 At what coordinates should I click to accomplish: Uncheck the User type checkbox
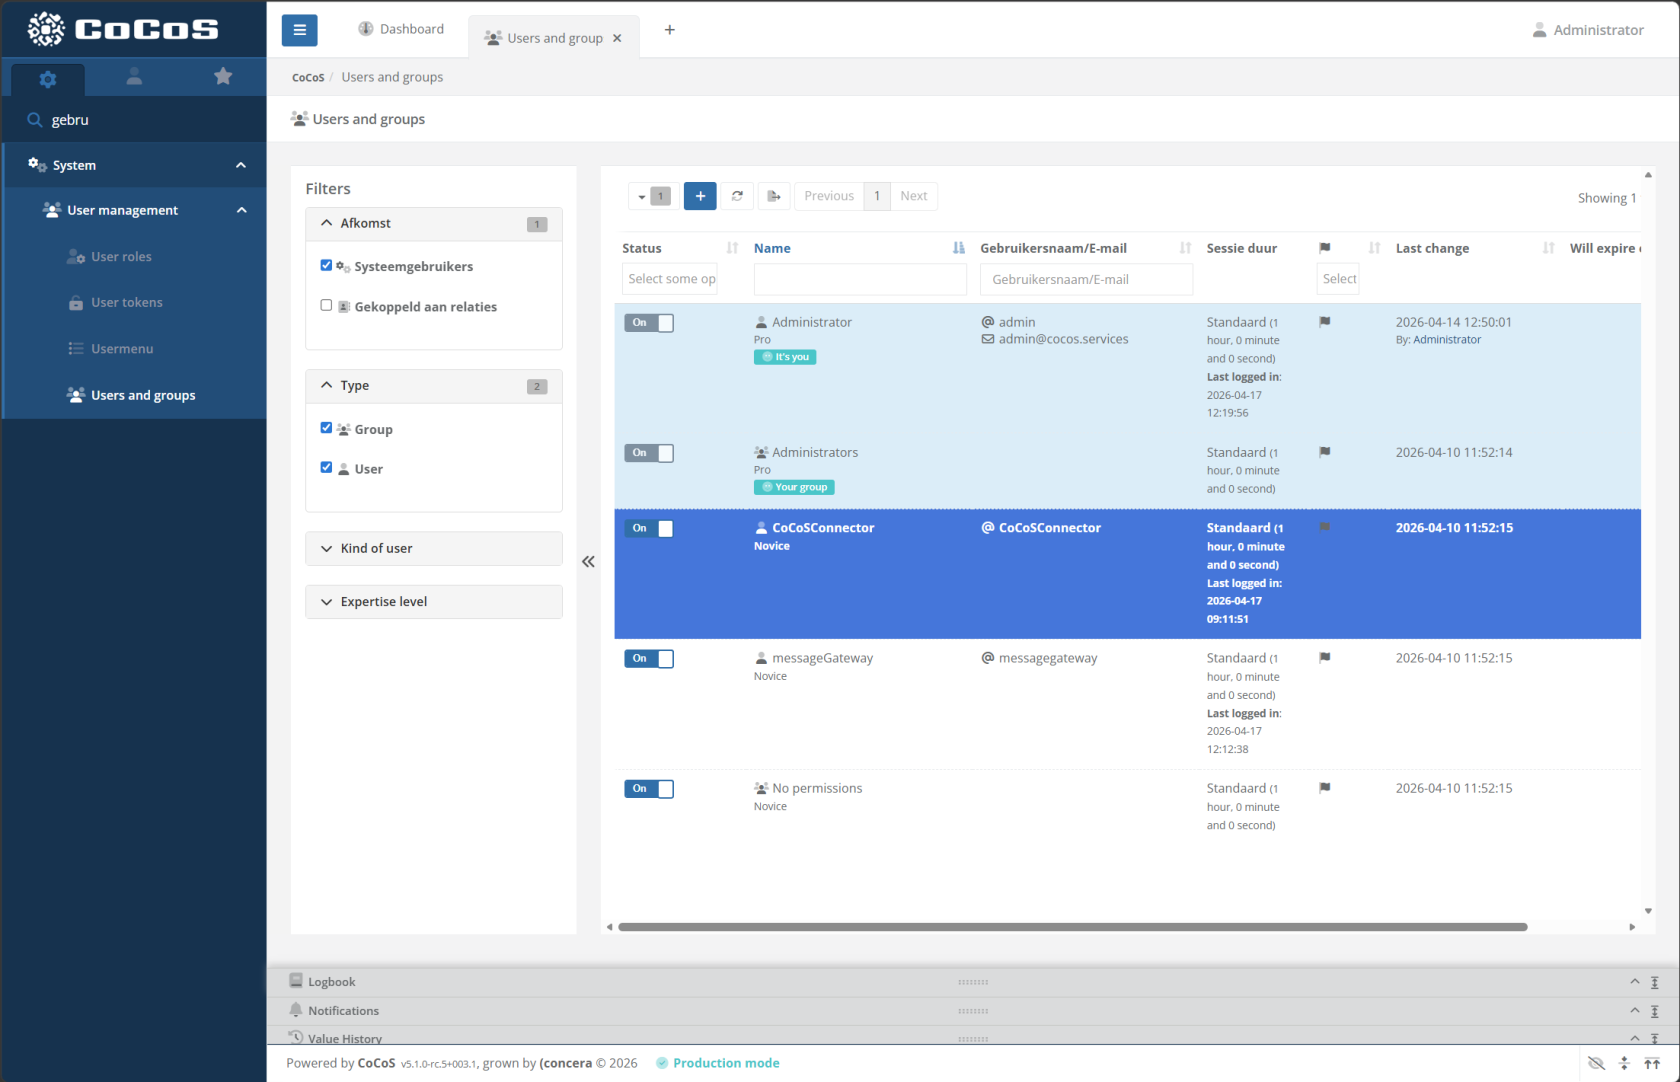pyautogui.click(x=326, y=467)
